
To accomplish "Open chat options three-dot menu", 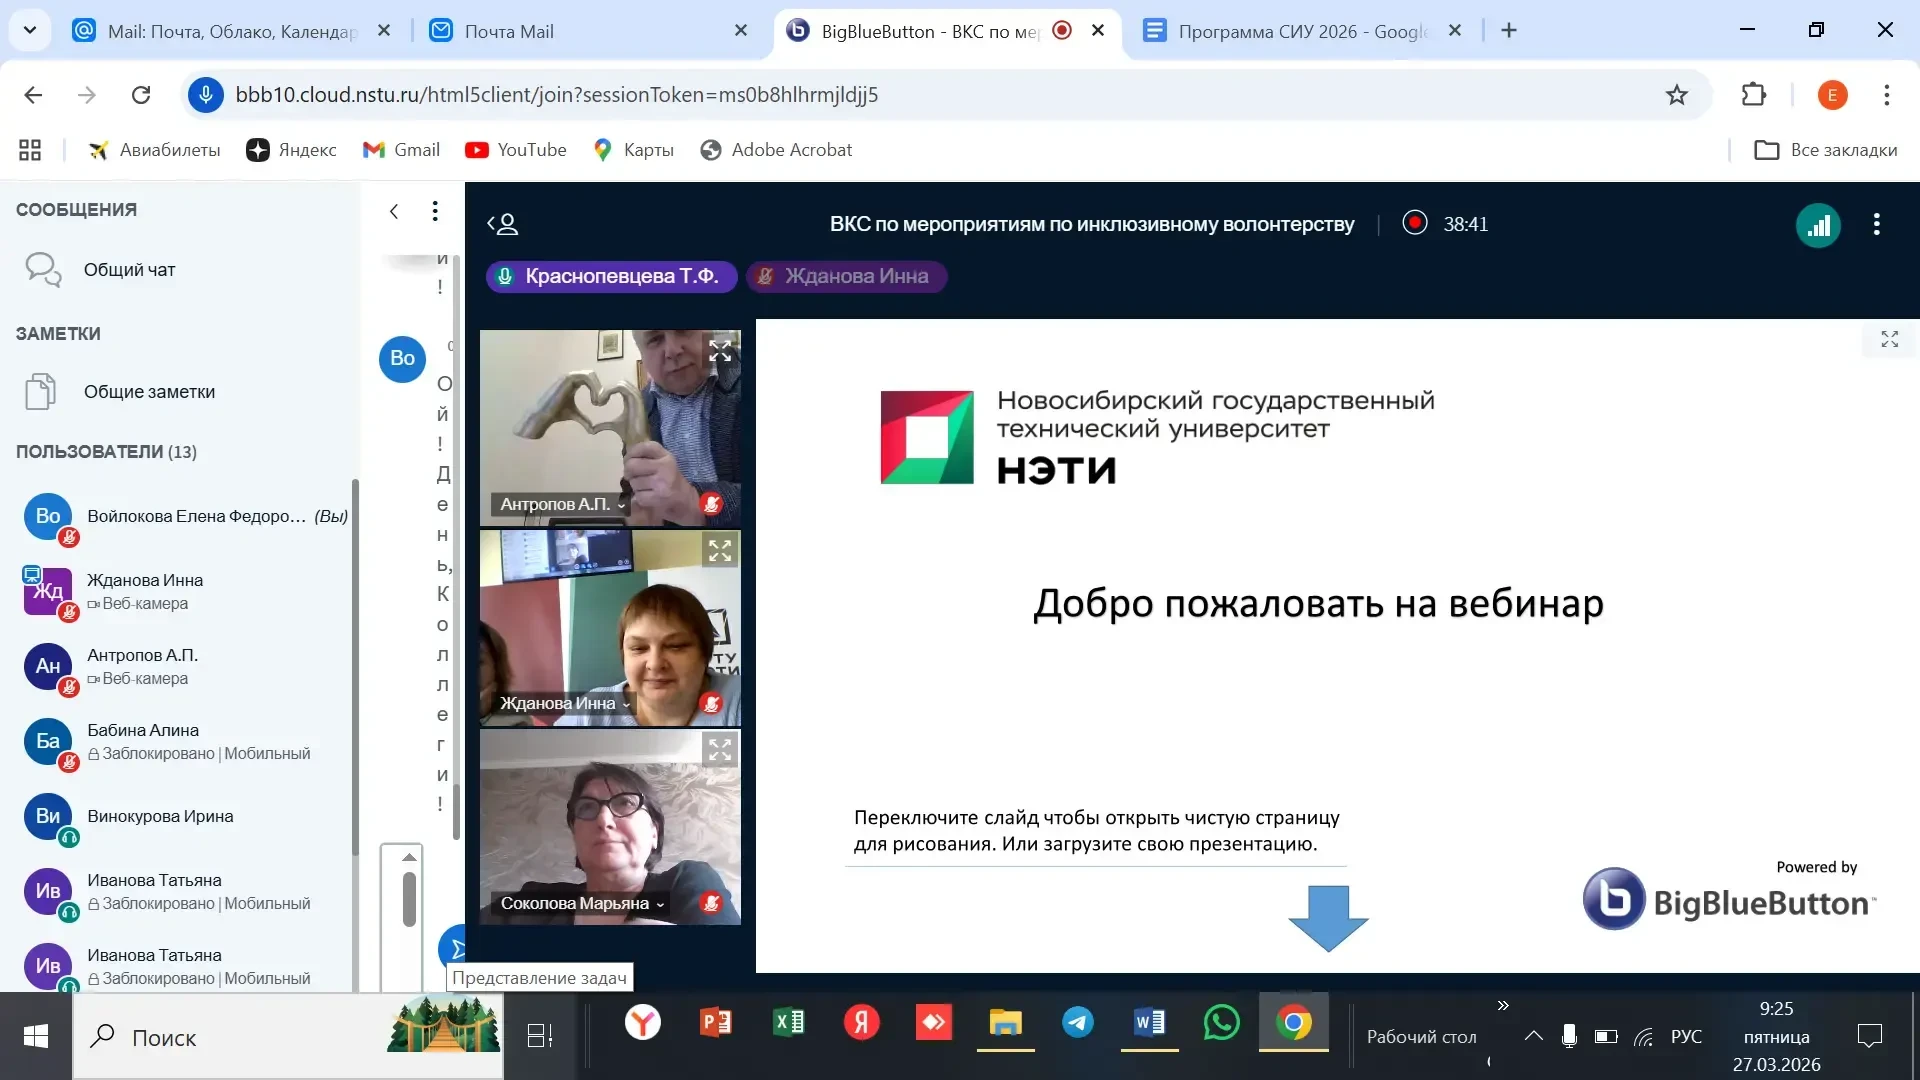I will pyautogui.click(x=434, y=211).
